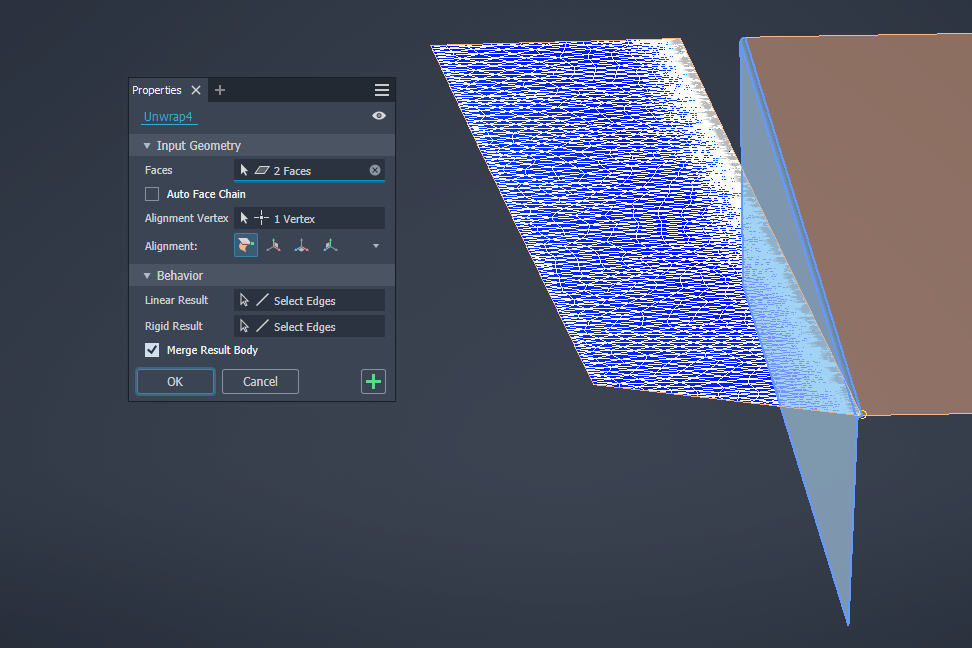
Task: Choose the middle axis-triad alignment icon
Action: 301,245
